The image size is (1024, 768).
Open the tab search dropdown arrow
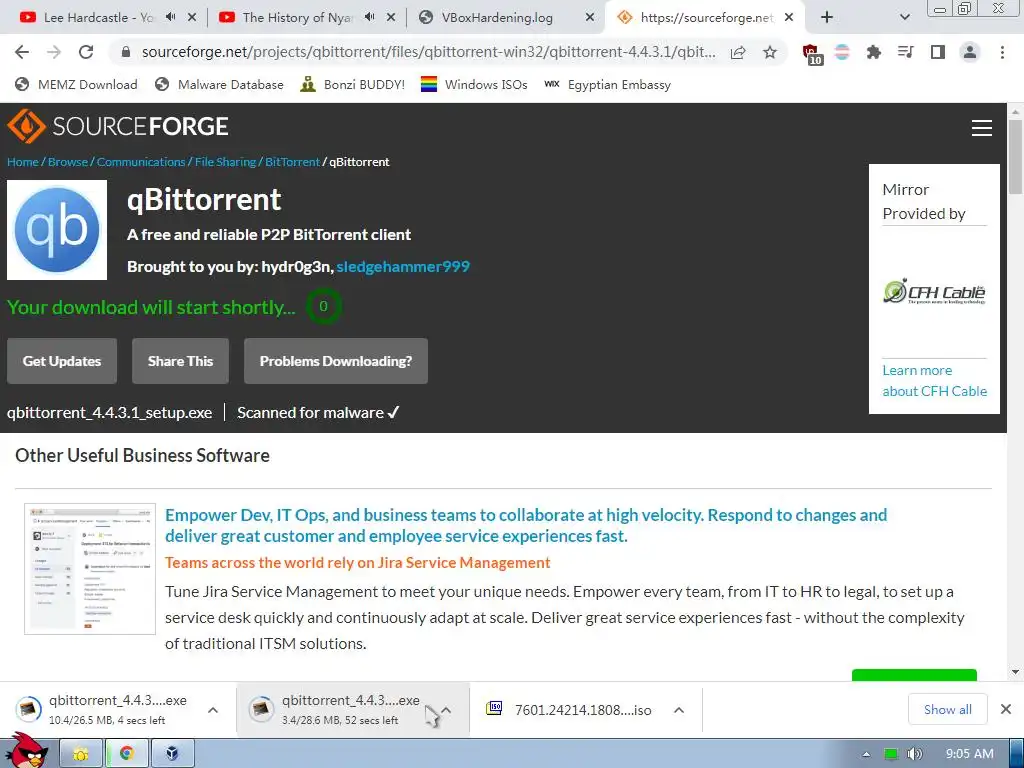point(904,18)
